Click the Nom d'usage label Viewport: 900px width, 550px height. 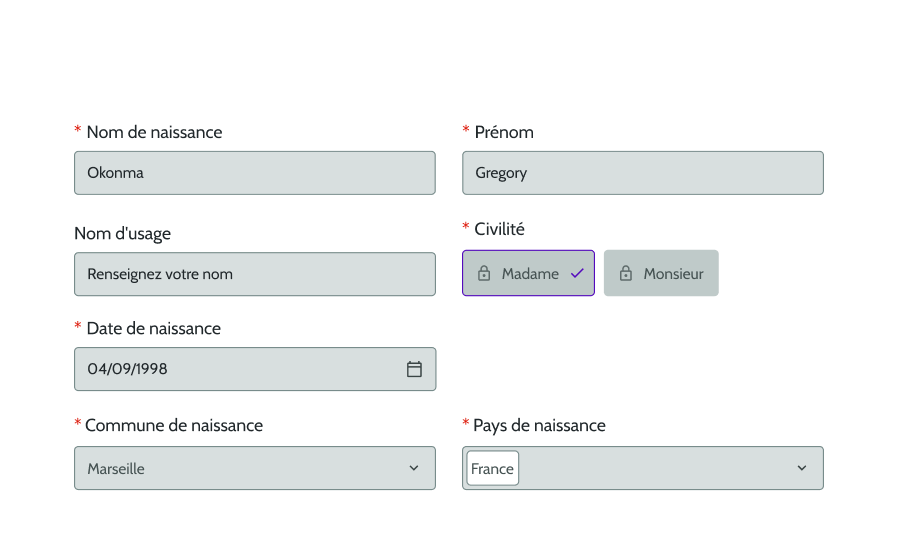pyautogui.click(x=122, y=234)
